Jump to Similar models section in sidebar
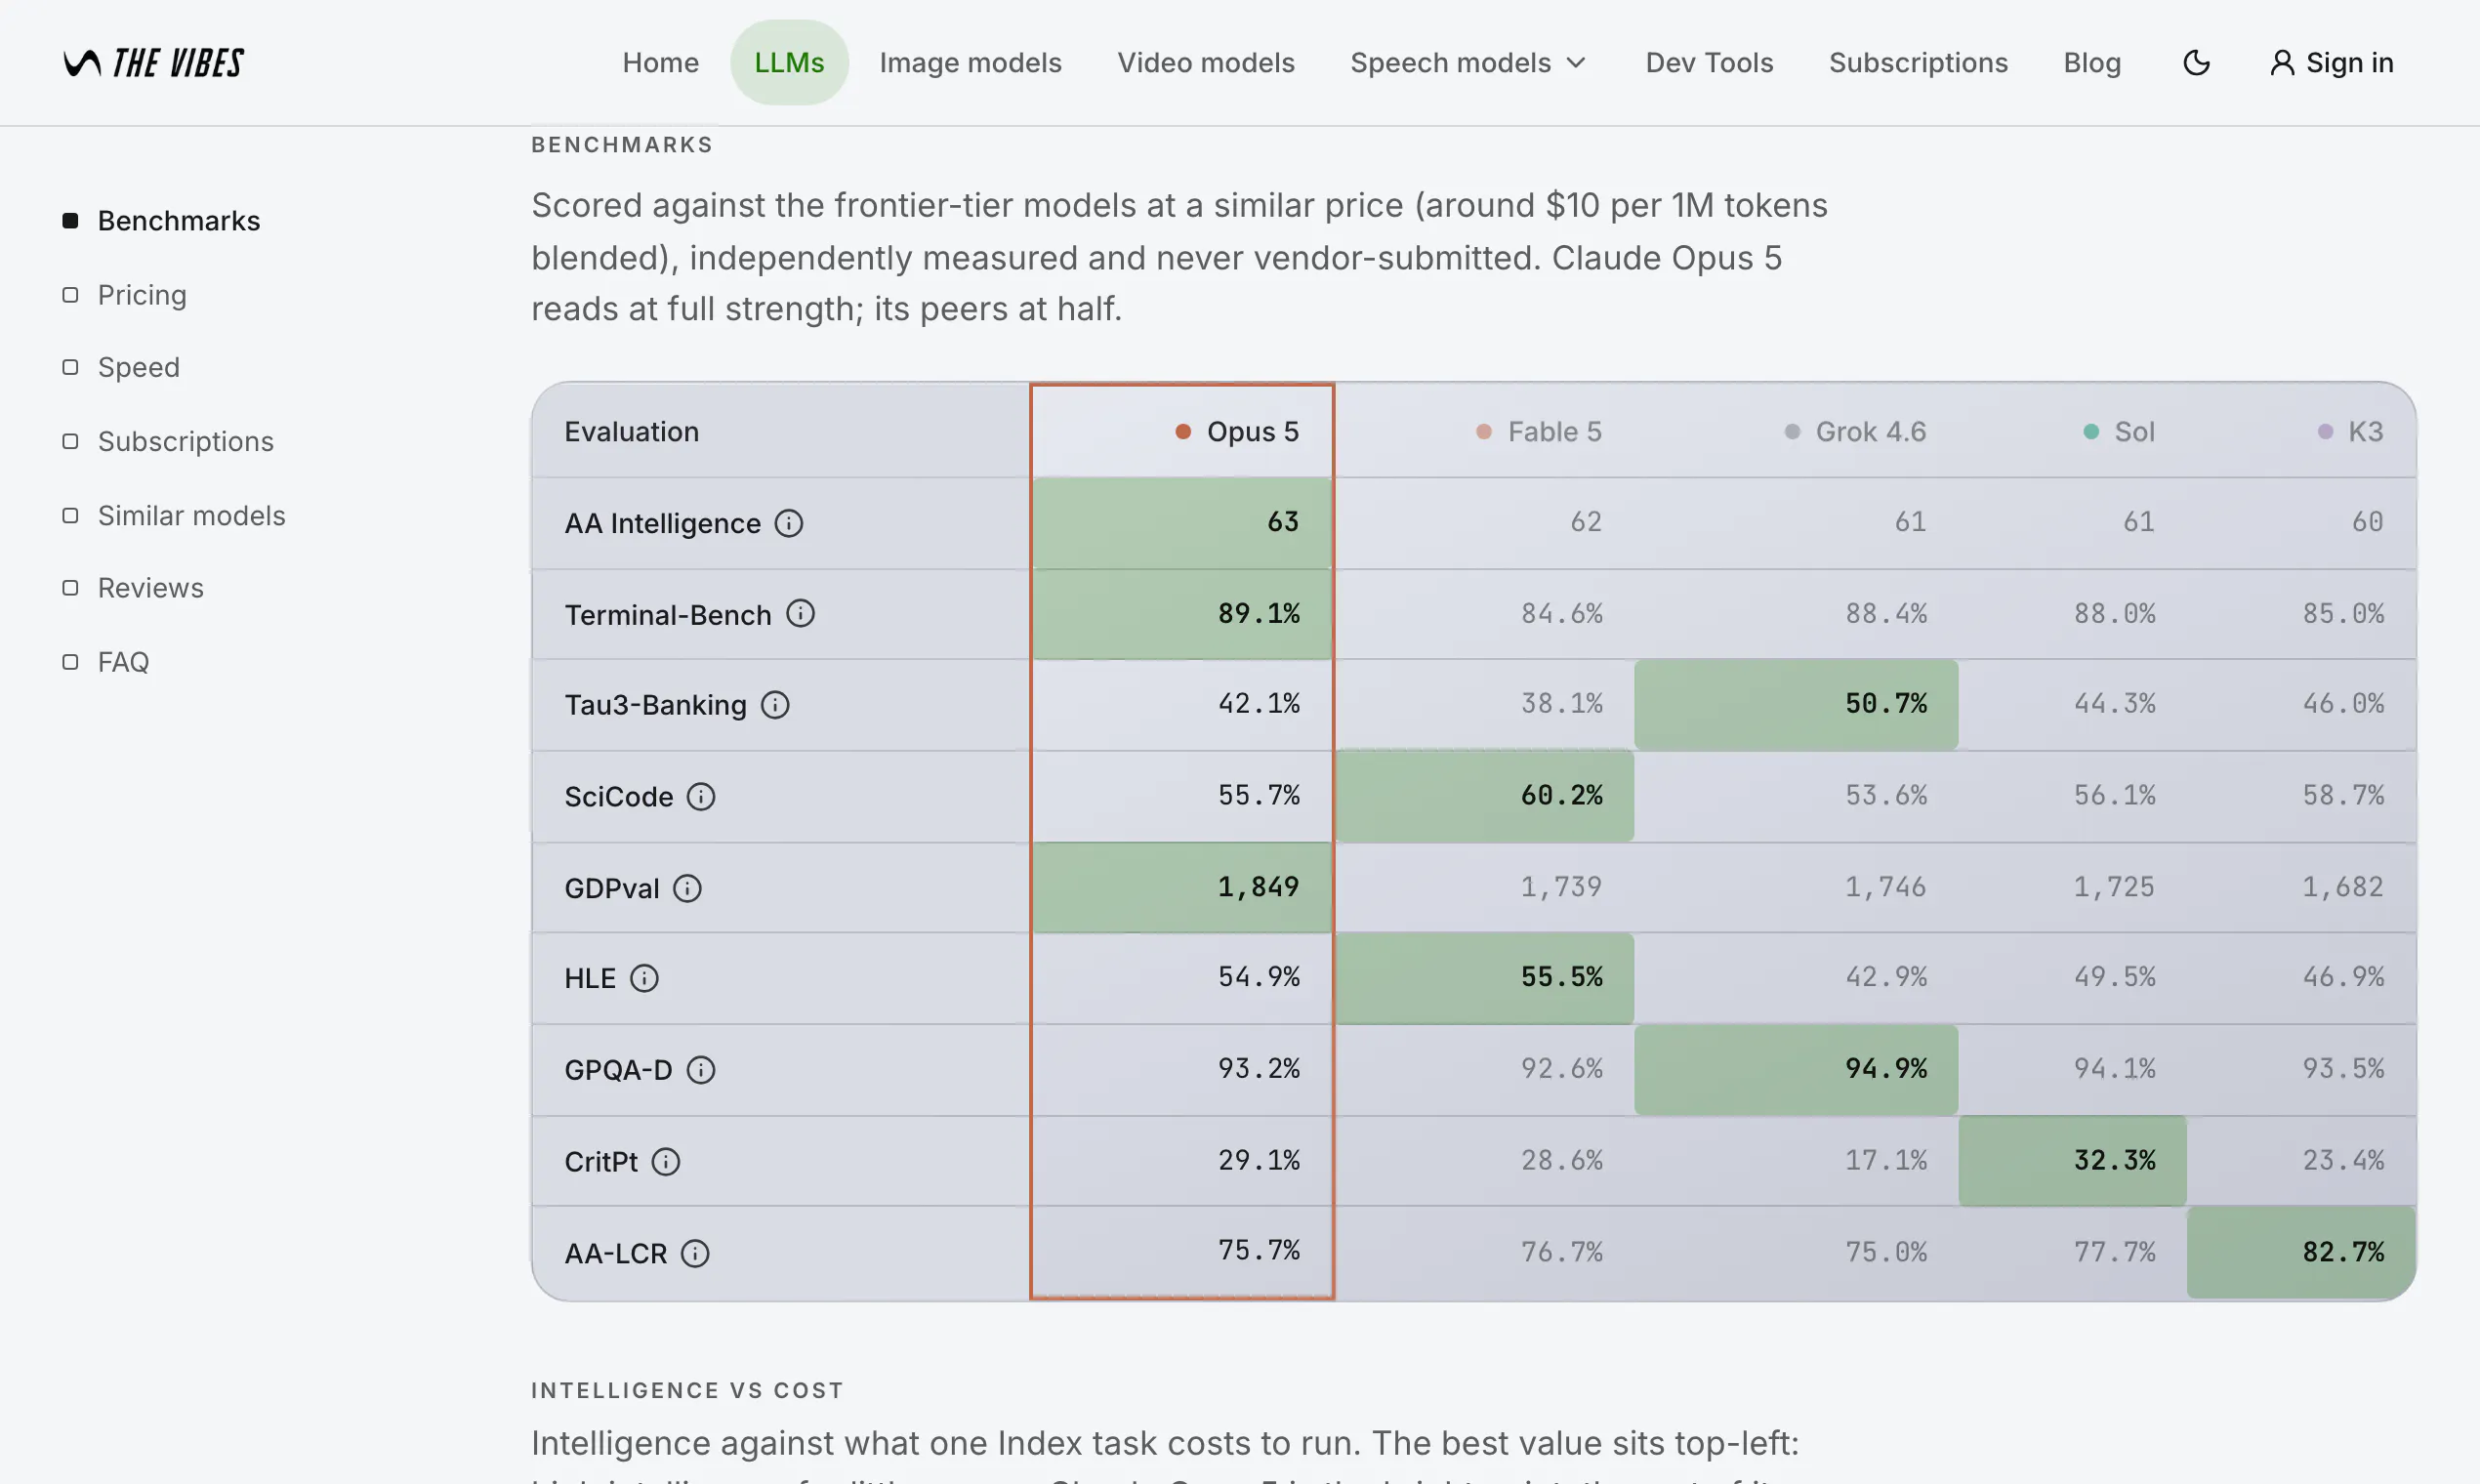Screen dimensions: 2480x1484 pyautogui.click(x=192, y=515)
